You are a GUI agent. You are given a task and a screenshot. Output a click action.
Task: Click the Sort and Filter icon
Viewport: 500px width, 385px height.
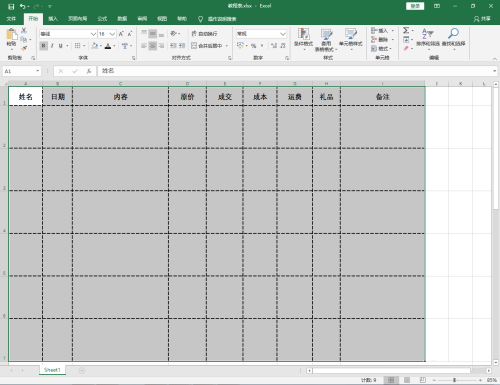click(427, 33)
